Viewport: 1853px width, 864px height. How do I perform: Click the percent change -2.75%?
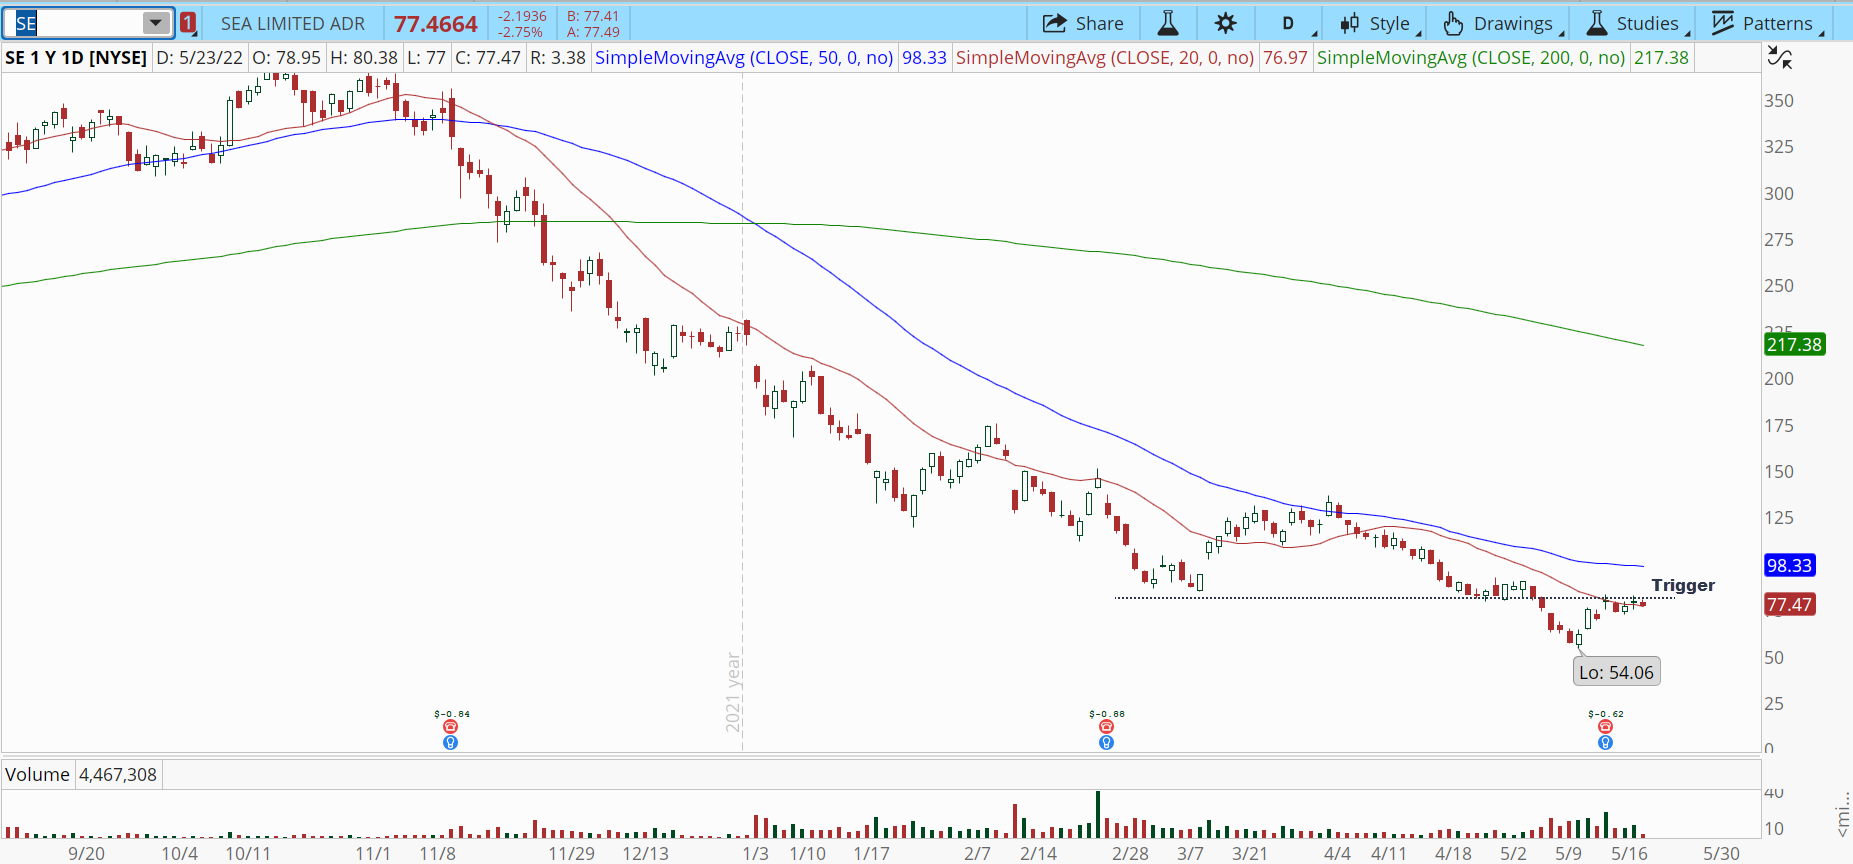pos(520,32)
